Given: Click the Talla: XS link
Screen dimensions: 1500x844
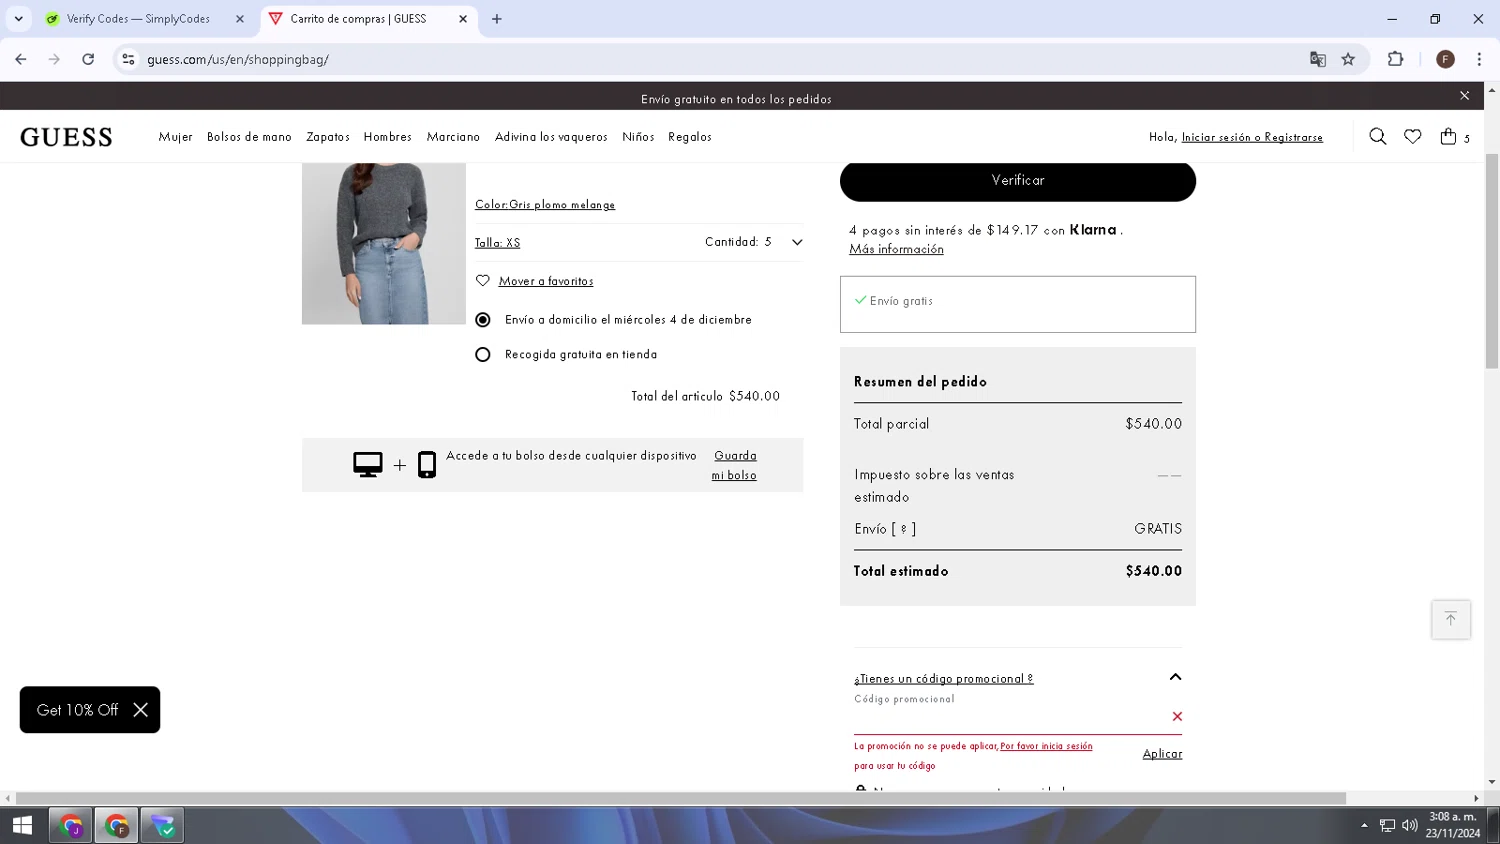Looking at the screenshot, I should (x=497, y=243).
